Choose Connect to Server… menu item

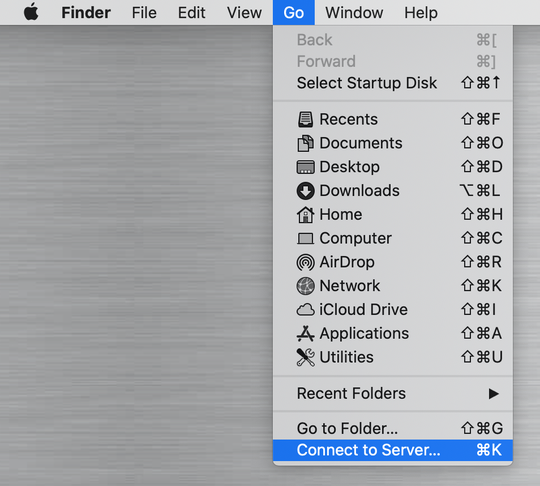click(x=393, y=450)
